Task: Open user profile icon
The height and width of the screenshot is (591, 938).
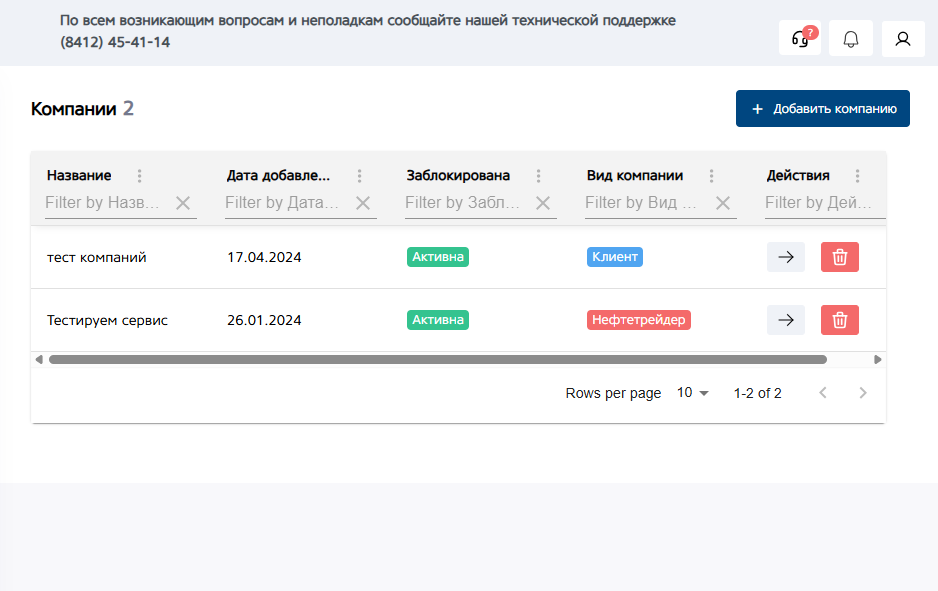Action: [x=903, y=38]
